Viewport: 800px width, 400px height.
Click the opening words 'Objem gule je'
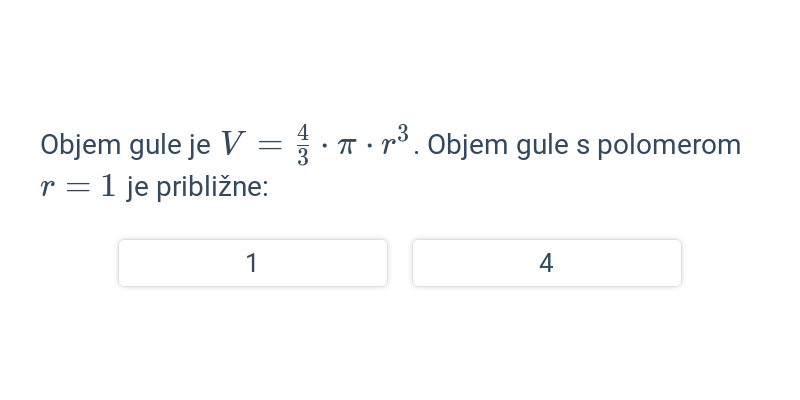[x=126, y=145]
